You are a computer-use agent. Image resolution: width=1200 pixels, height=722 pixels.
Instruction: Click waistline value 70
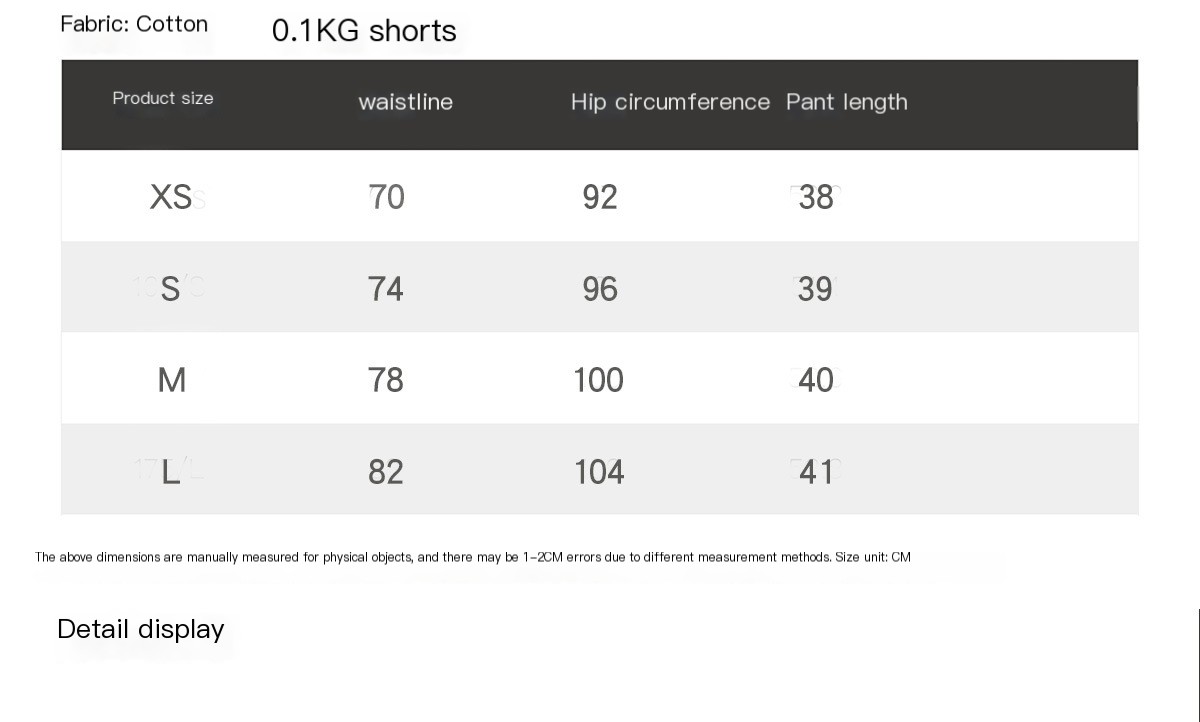coord(386,197)
